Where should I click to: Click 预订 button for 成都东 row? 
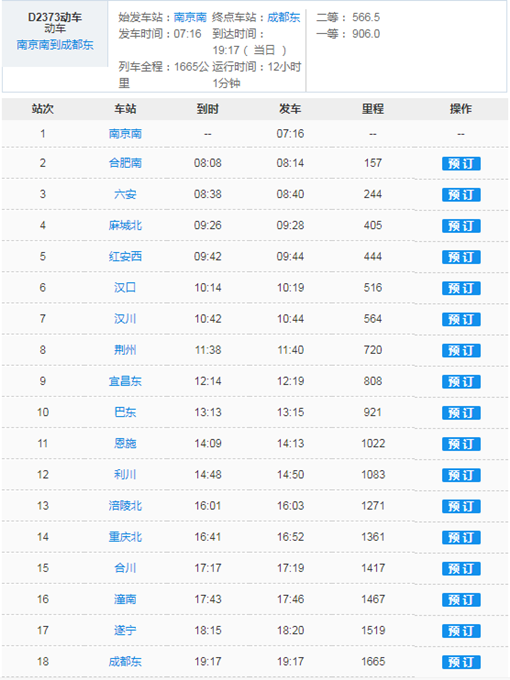click(461, 662)
